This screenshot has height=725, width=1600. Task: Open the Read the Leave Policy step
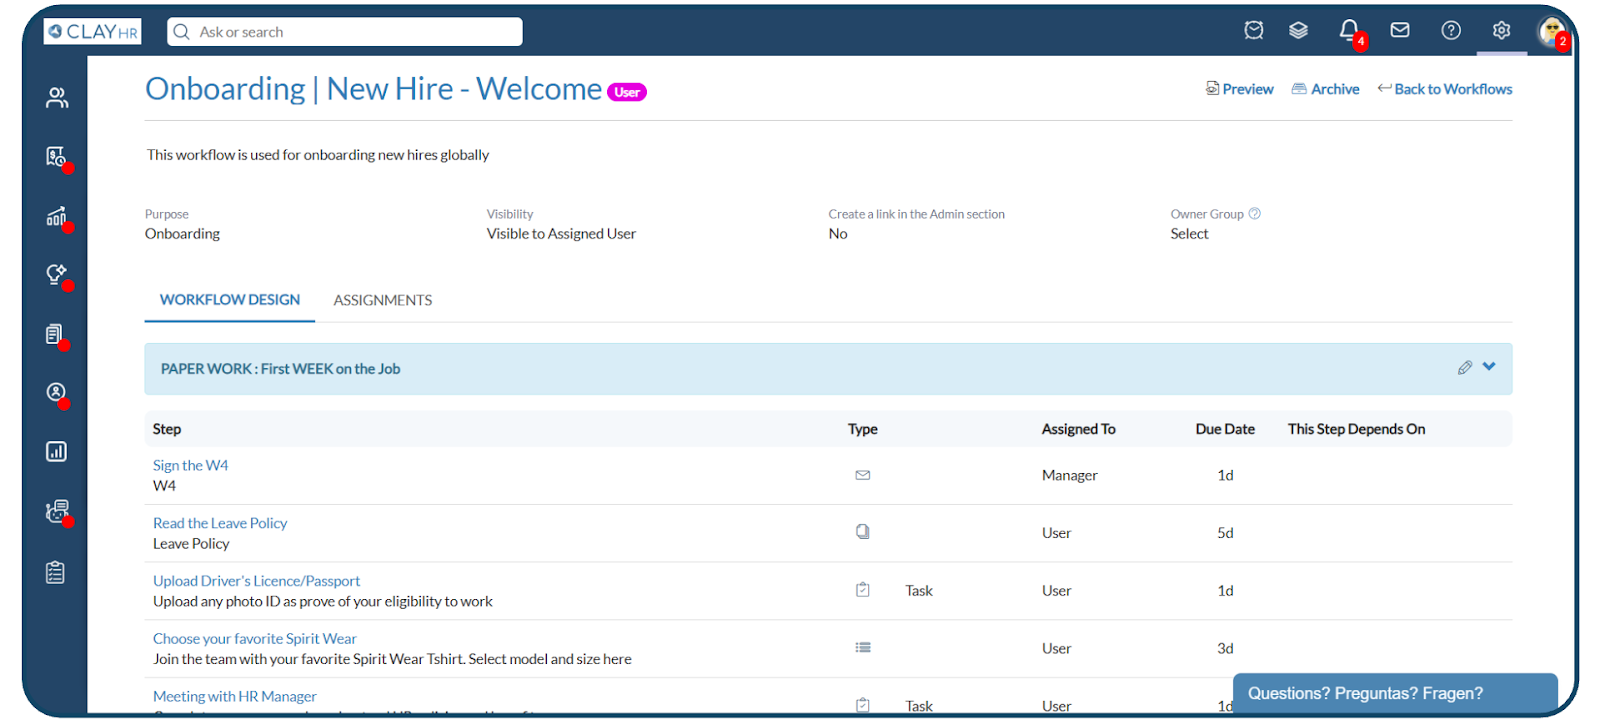[220, 523]
